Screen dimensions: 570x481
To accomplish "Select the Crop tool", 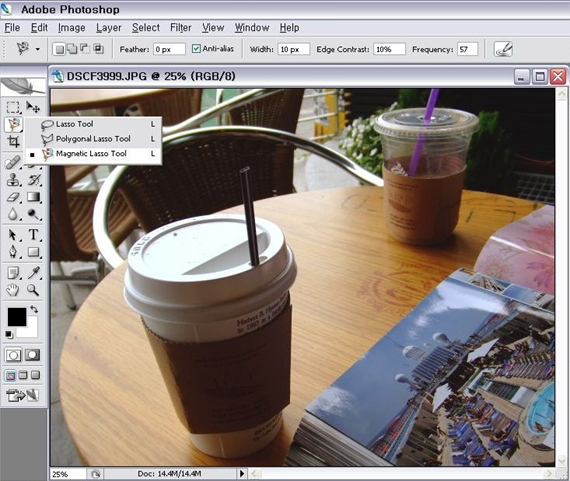I will (13, 141).
